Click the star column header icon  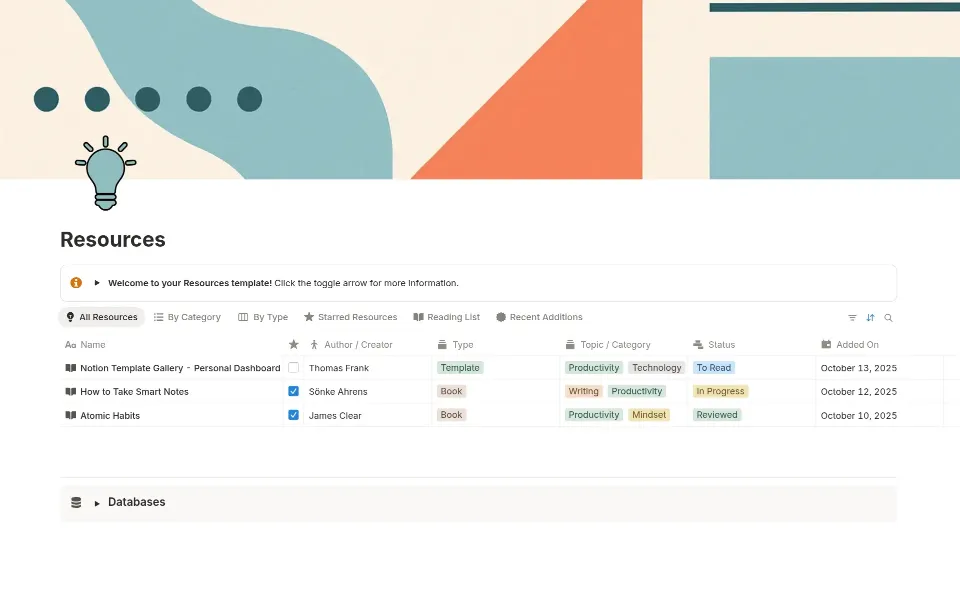(293, 345)
